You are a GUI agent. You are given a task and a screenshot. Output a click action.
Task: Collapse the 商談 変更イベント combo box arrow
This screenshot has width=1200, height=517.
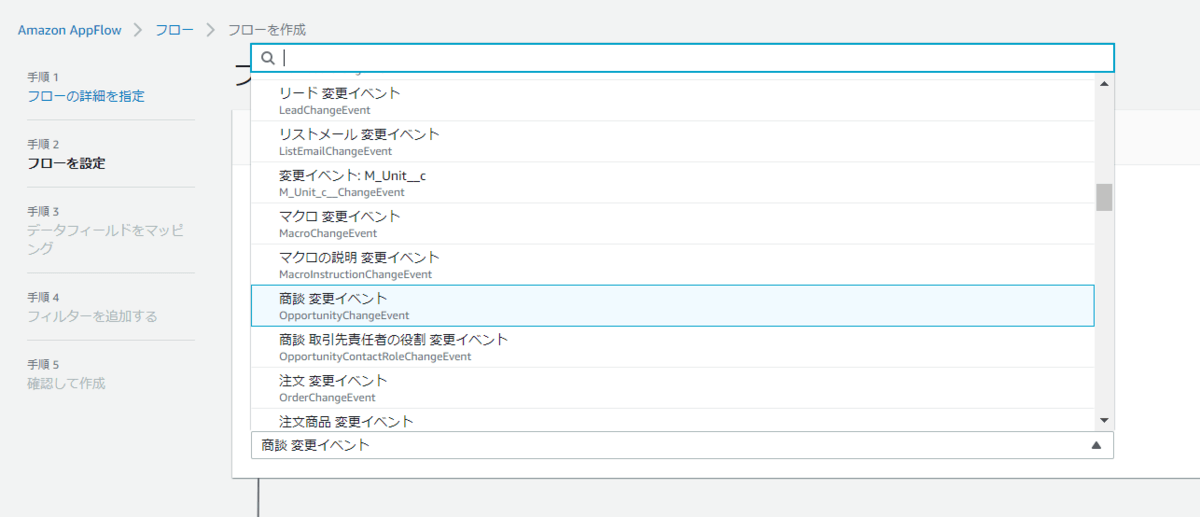[1096, 445]
